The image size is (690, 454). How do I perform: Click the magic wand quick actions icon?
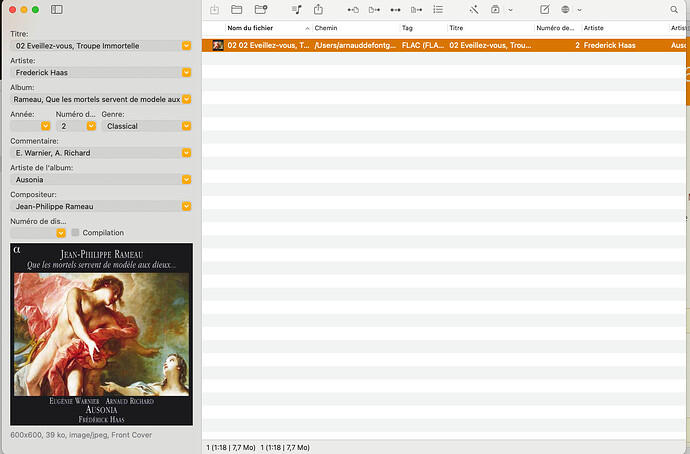(474, 10)
